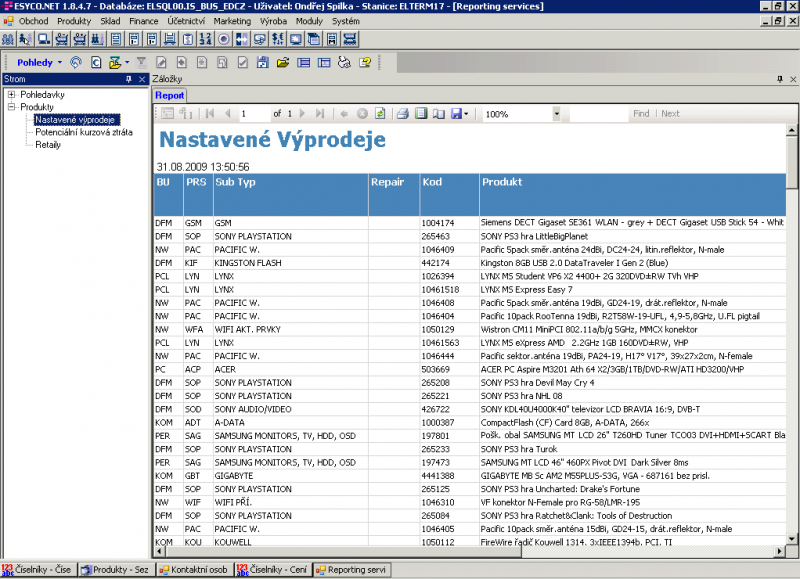Expand the Pohledavky tree node
Image resolution: width=800 pixels, height=579 pixels.
pos(11,94)
